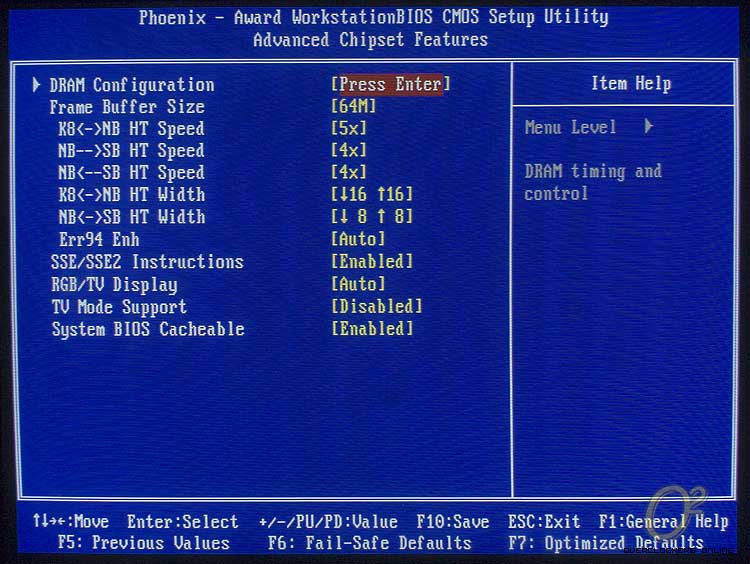
Task: Select the RGB/TV Display setting
Action: [x=114, y=285]
